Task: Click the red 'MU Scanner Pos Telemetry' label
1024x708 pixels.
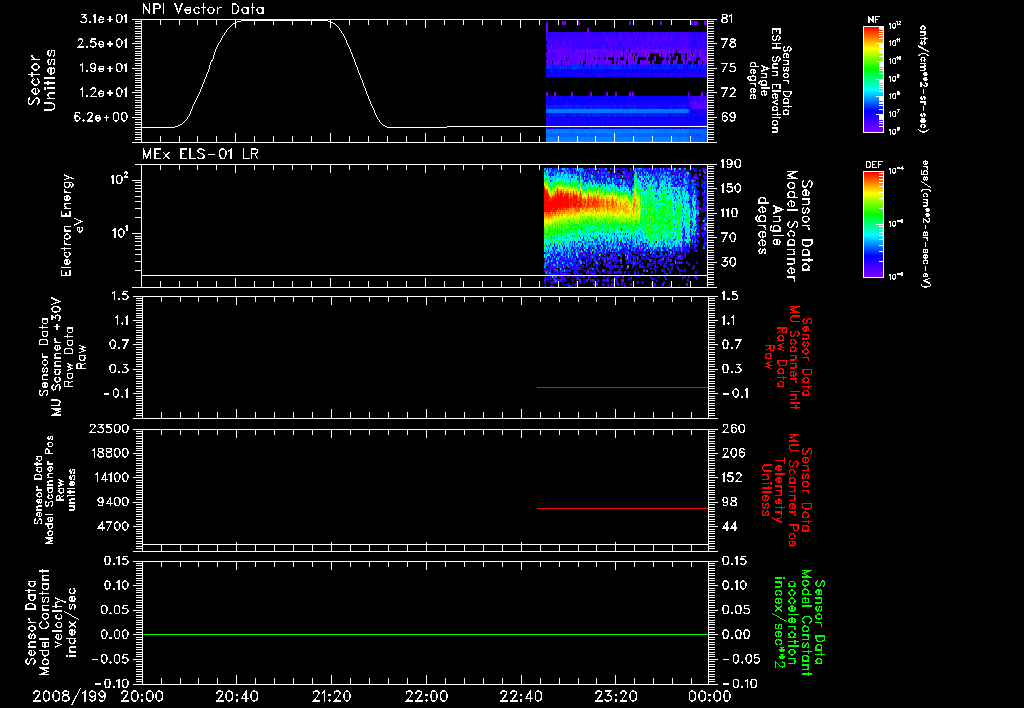Action: point(786,489)
